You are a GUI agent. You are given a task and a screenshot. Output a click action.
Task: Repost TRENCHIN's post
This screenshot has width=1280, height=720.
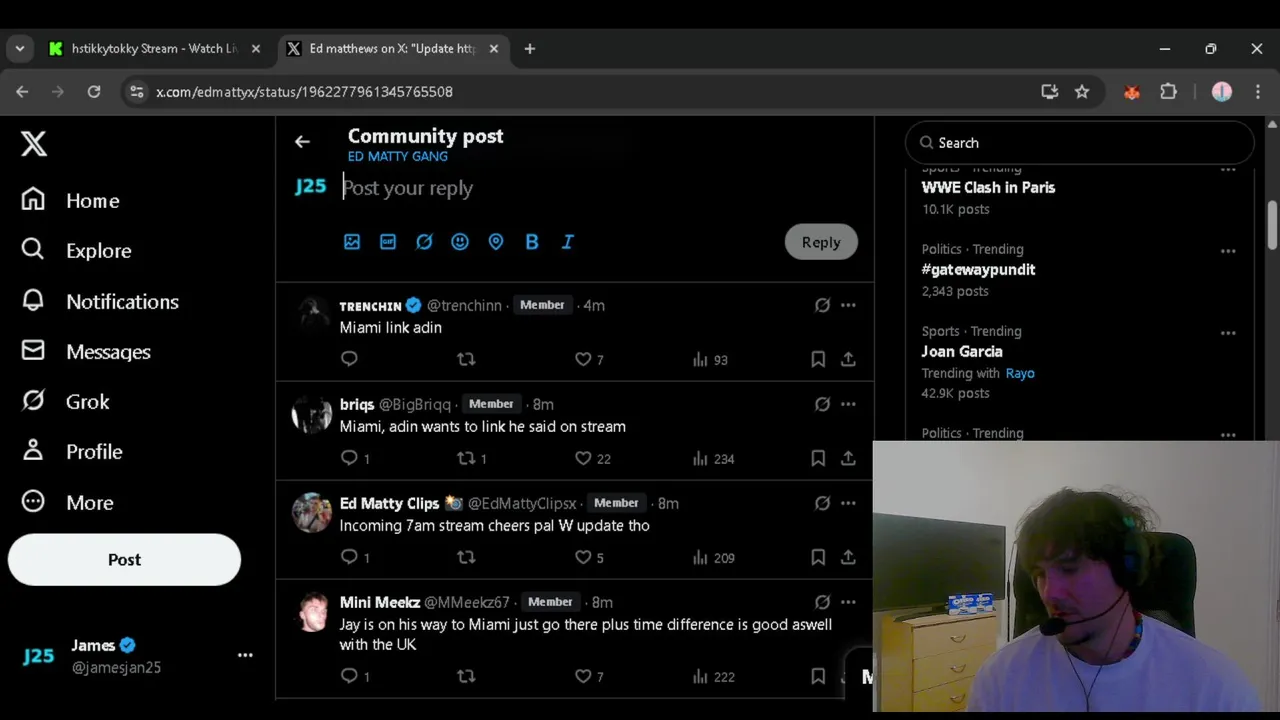(x=466, y=359)
